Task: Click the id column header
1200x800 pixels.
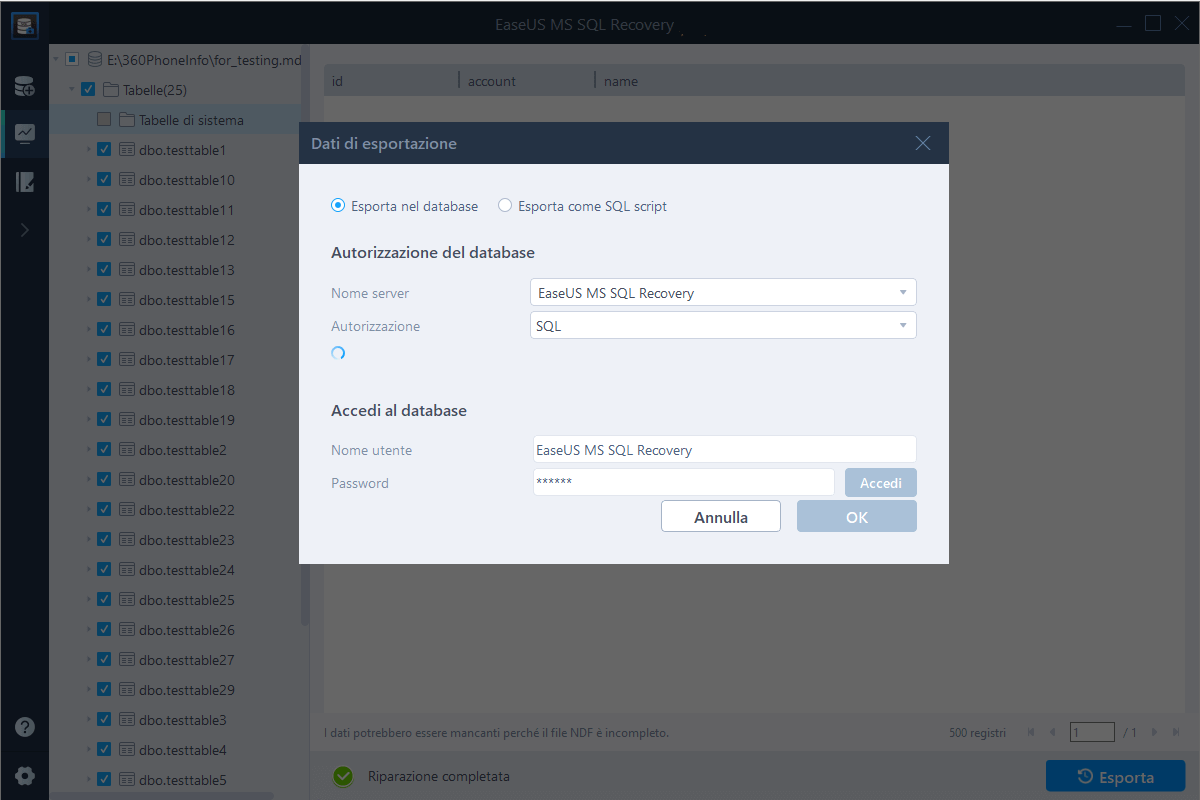Action: click(x=391, y=81)
